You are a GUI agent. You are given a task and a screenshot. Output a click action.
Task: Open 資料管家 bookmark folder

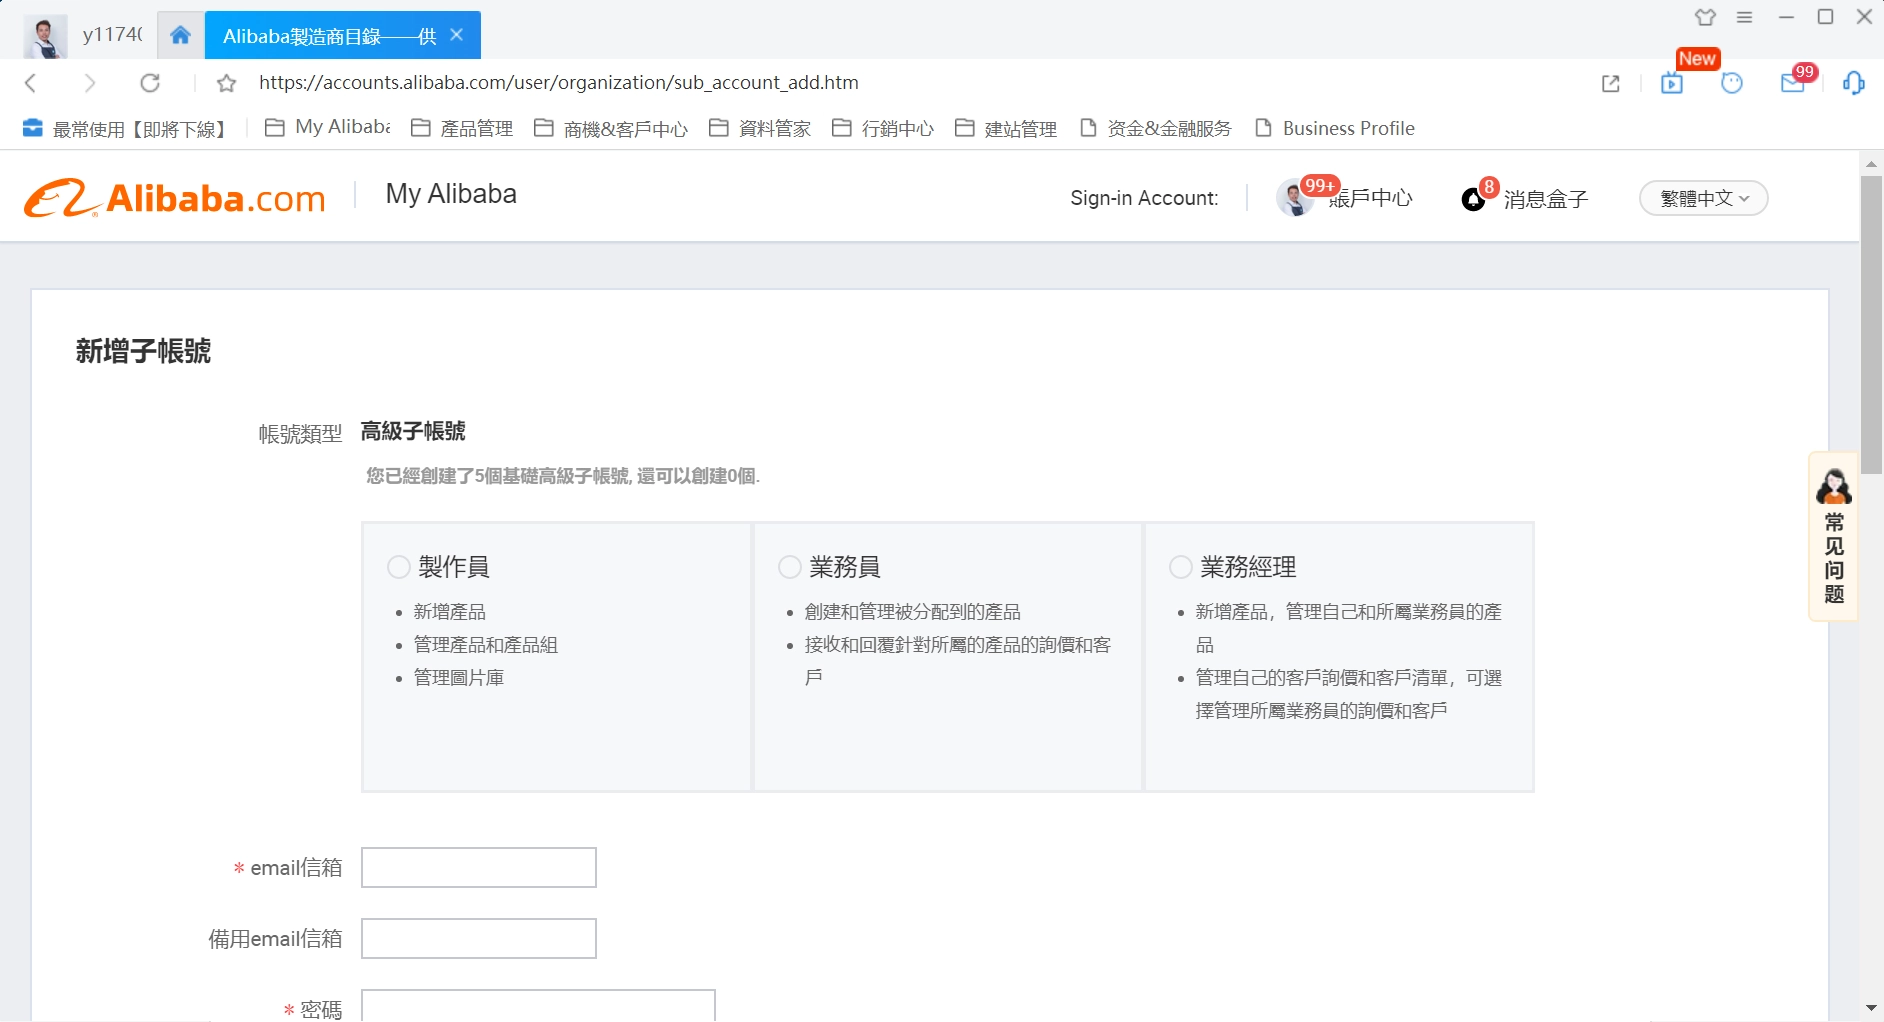click(760, 128)
